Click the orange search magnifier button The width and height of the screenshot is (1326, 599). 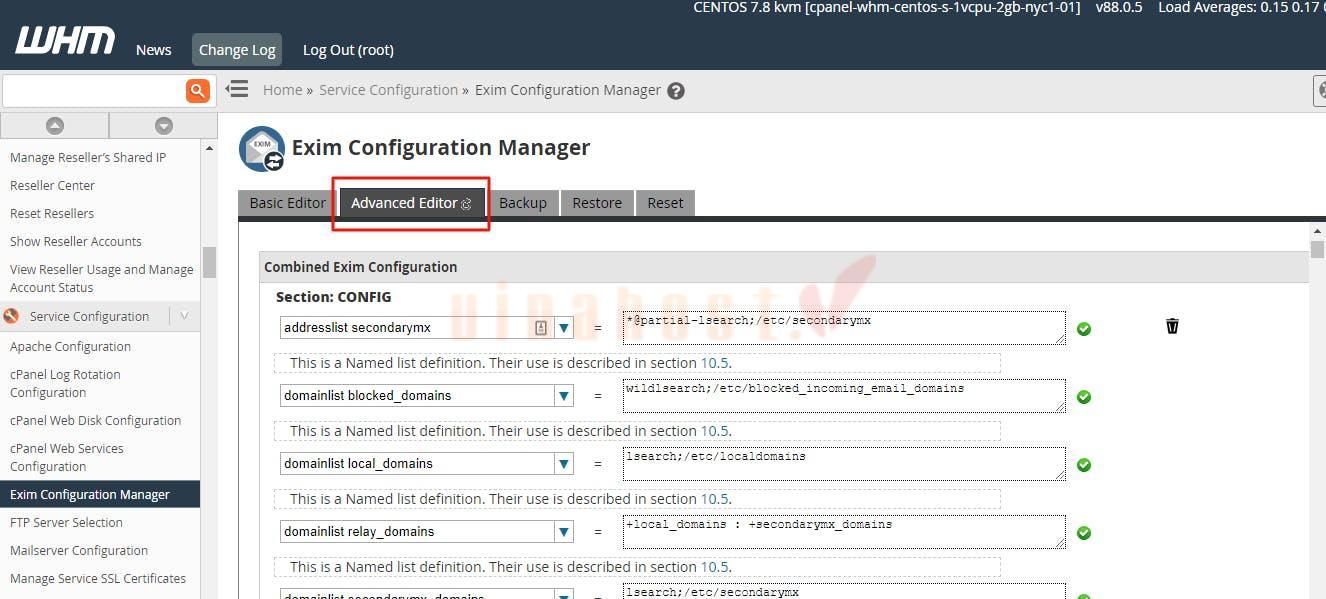pos(198,91)
